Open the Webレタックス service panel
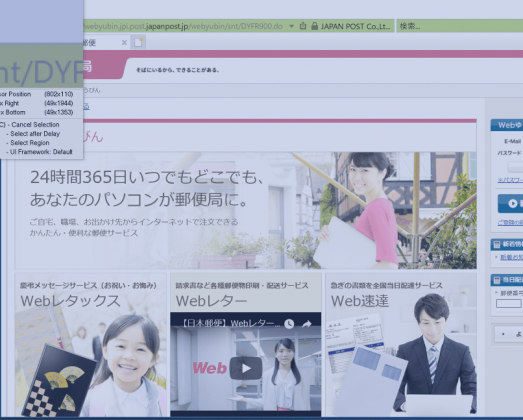Viewport: 523px width, 420px height. [91, 345]
